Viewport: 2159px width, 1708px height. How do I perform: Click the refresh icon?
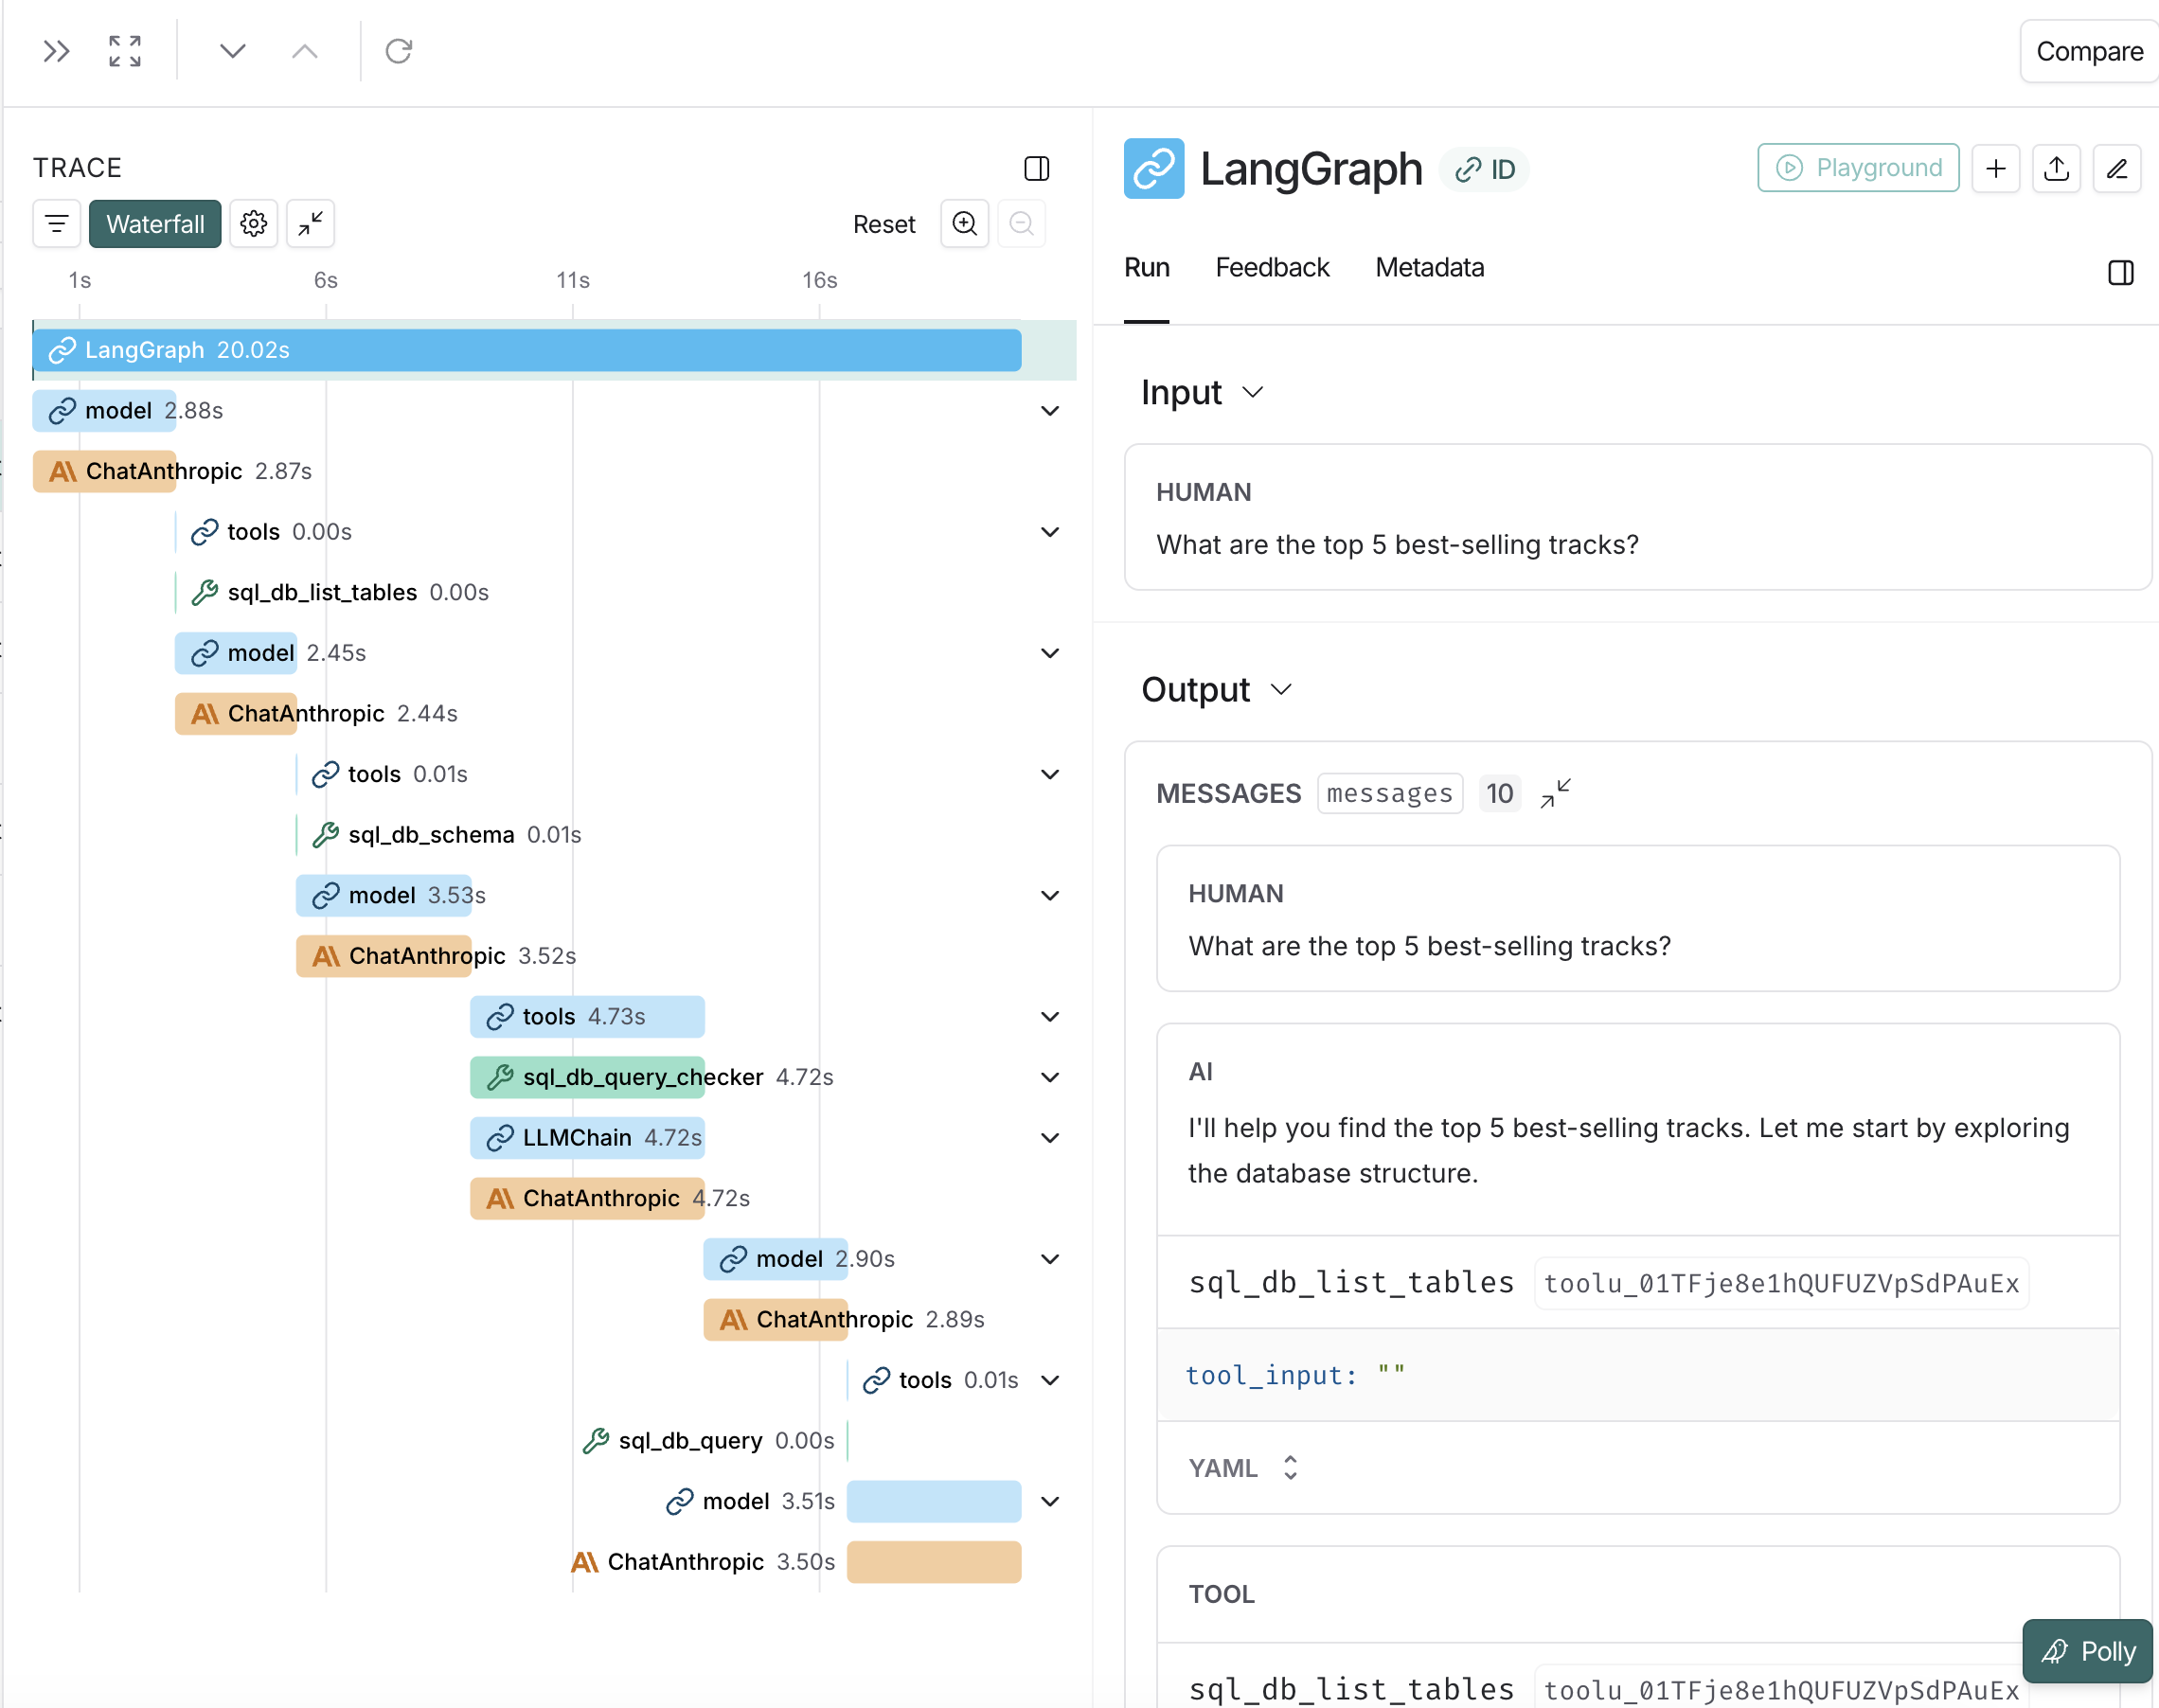click(399, 51)
